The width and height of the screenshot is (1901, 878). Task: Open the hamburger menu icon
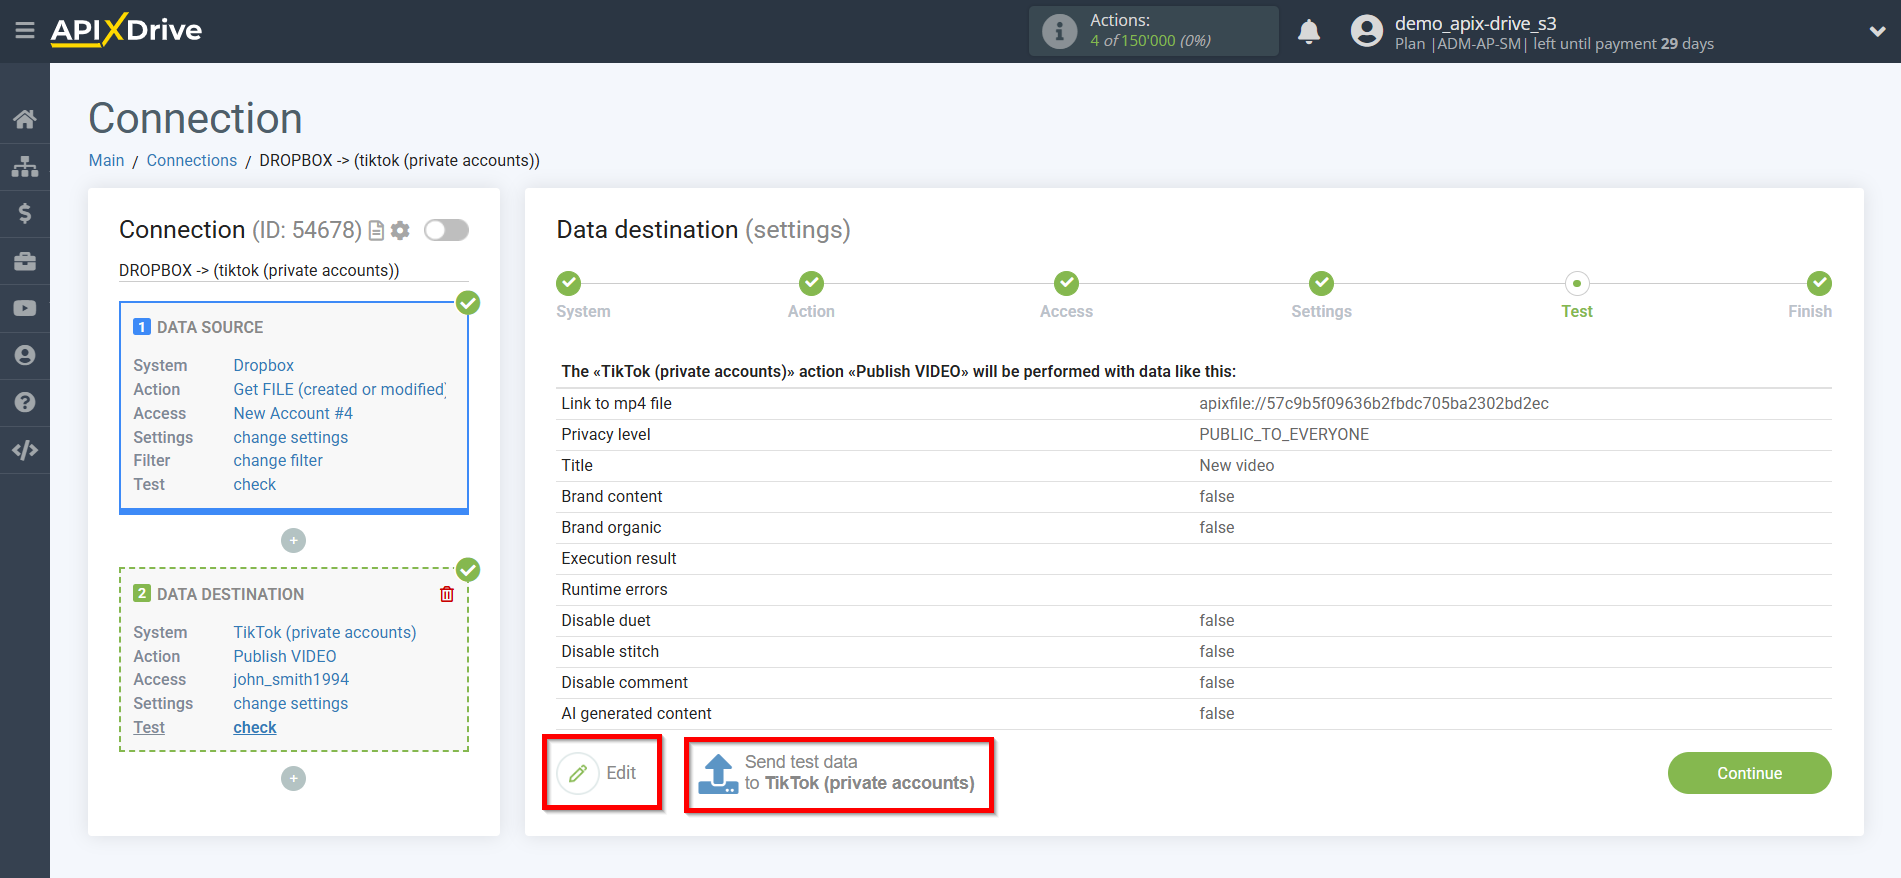(25, 31)
